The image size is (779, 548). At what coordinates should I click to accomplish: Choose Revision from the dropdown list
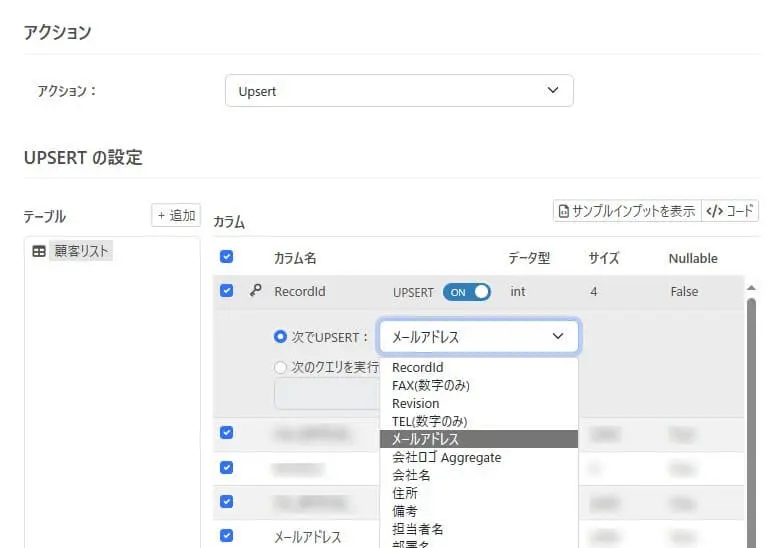[x=479, y=403]
